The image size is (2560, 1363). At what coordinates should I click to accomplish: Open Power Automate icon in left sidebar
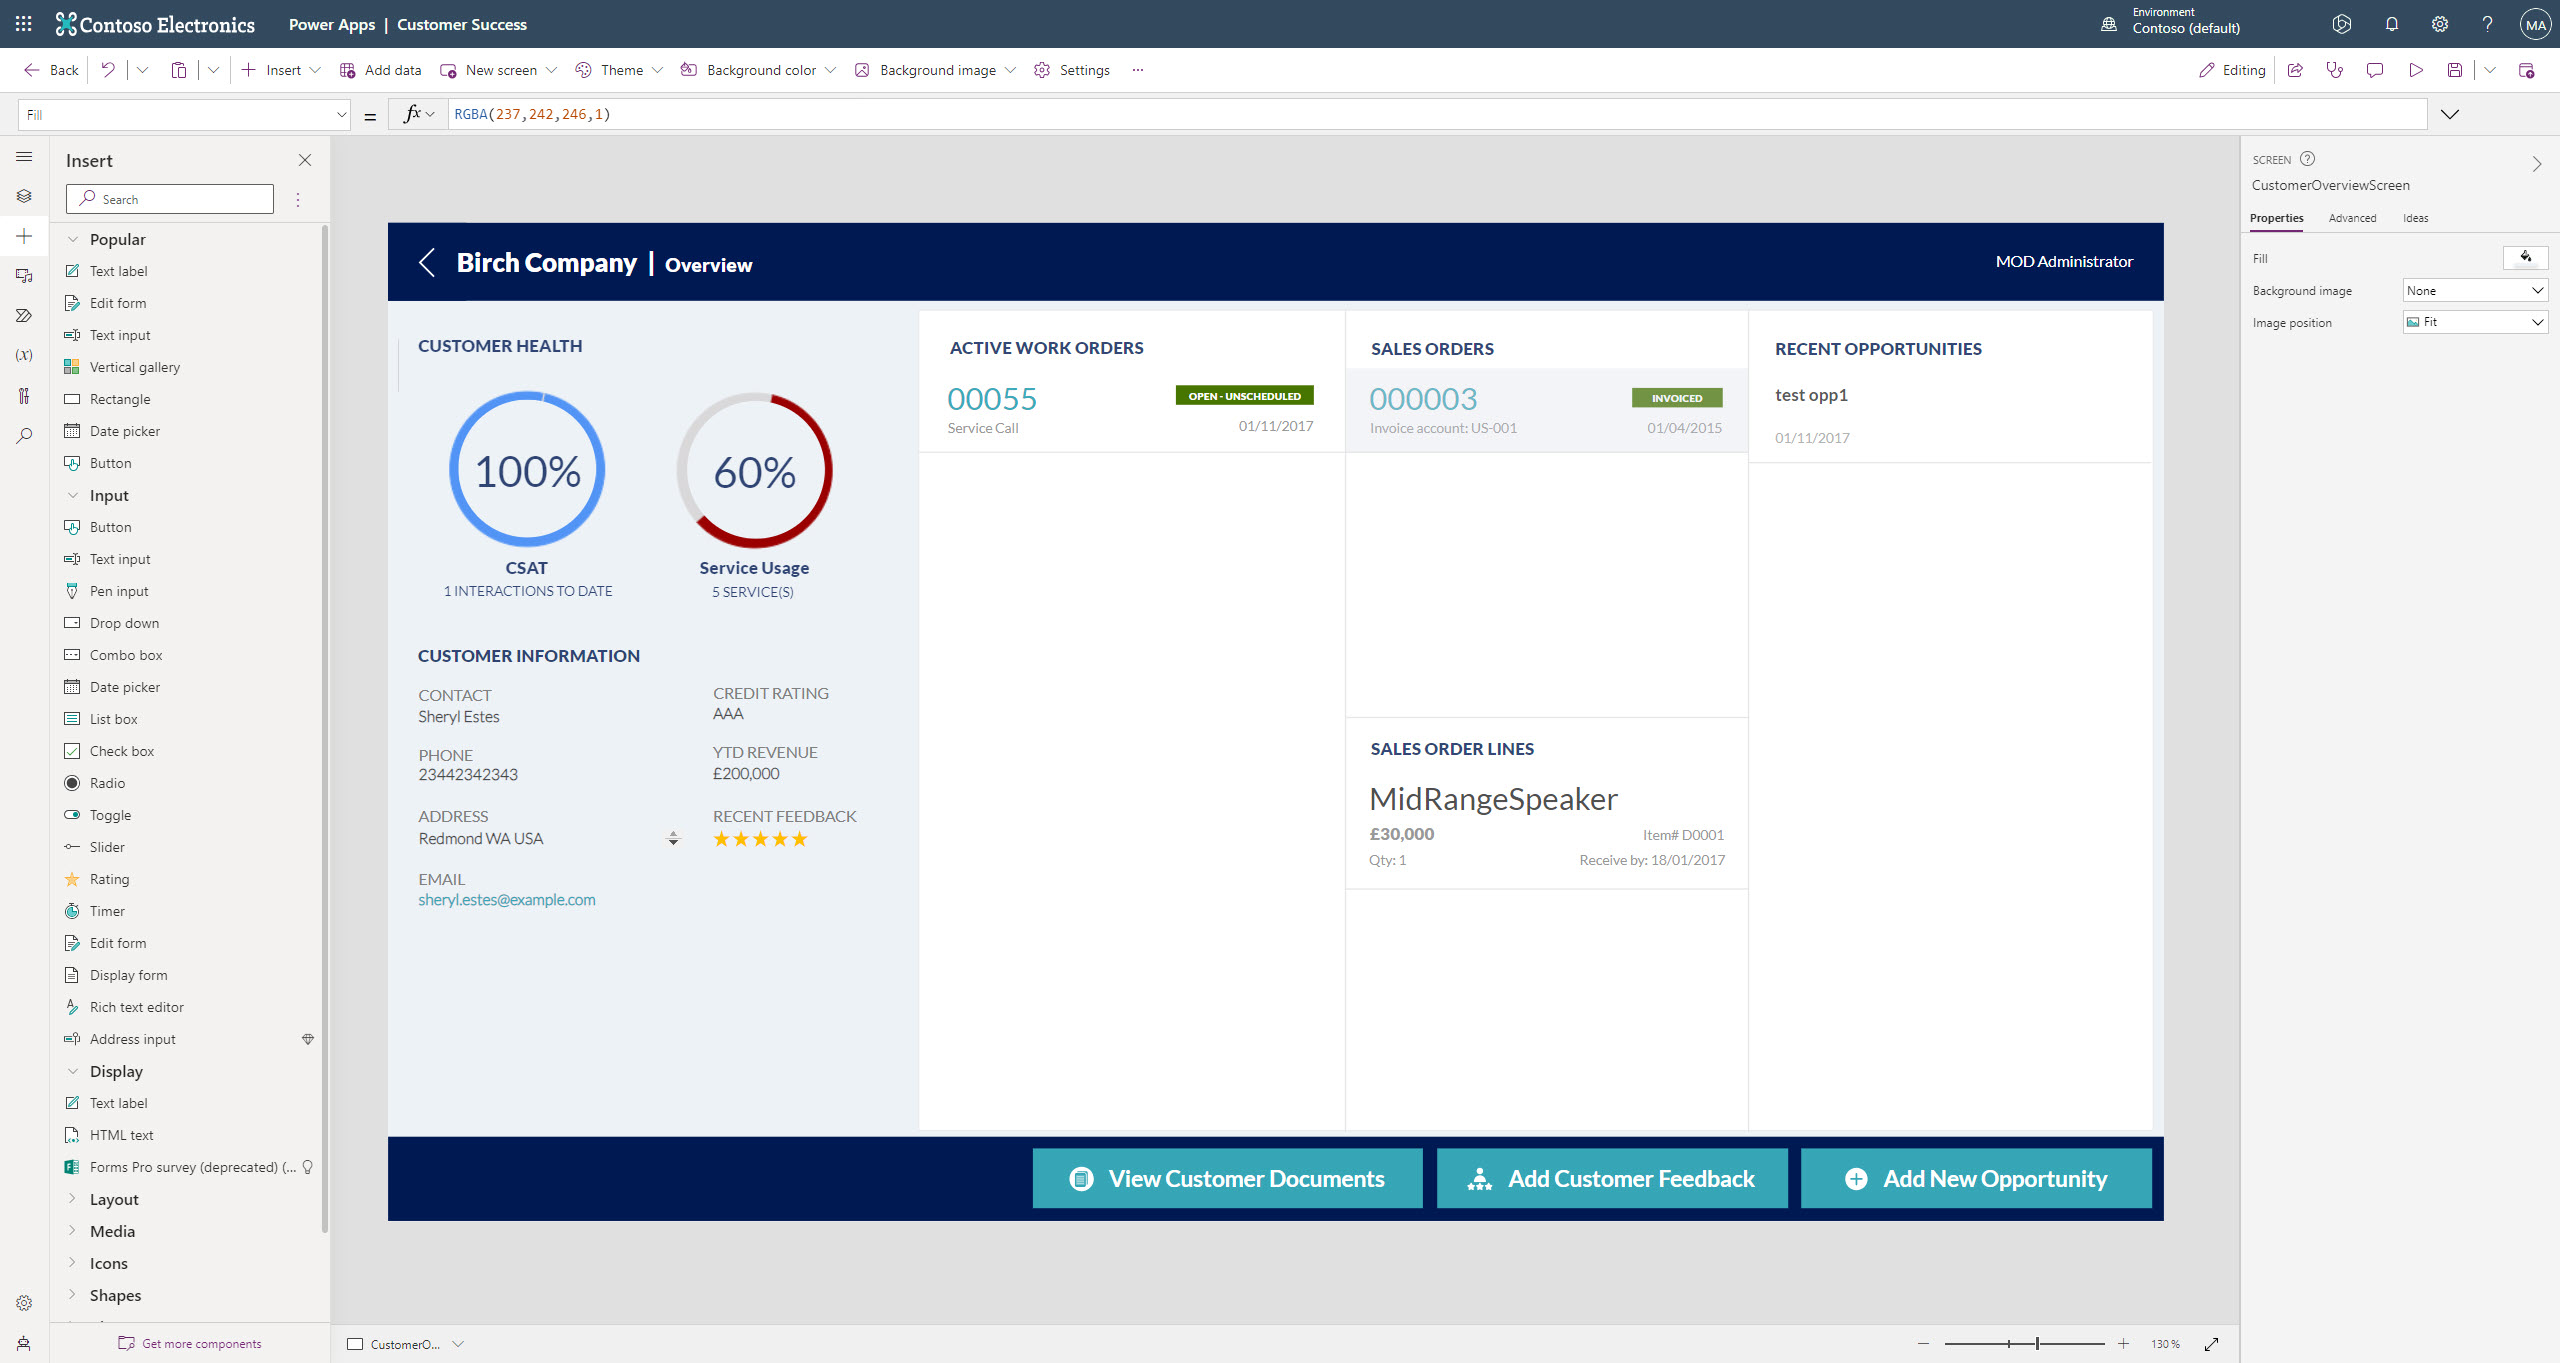[x=24, y=316]
